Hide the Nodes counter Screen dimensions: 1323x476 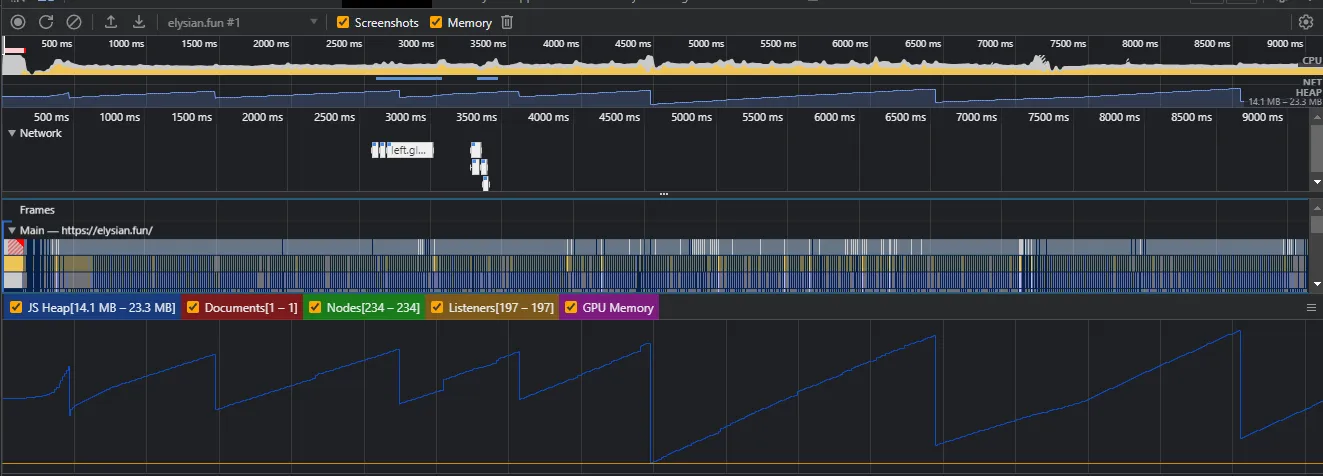click(x=314, y=308)
